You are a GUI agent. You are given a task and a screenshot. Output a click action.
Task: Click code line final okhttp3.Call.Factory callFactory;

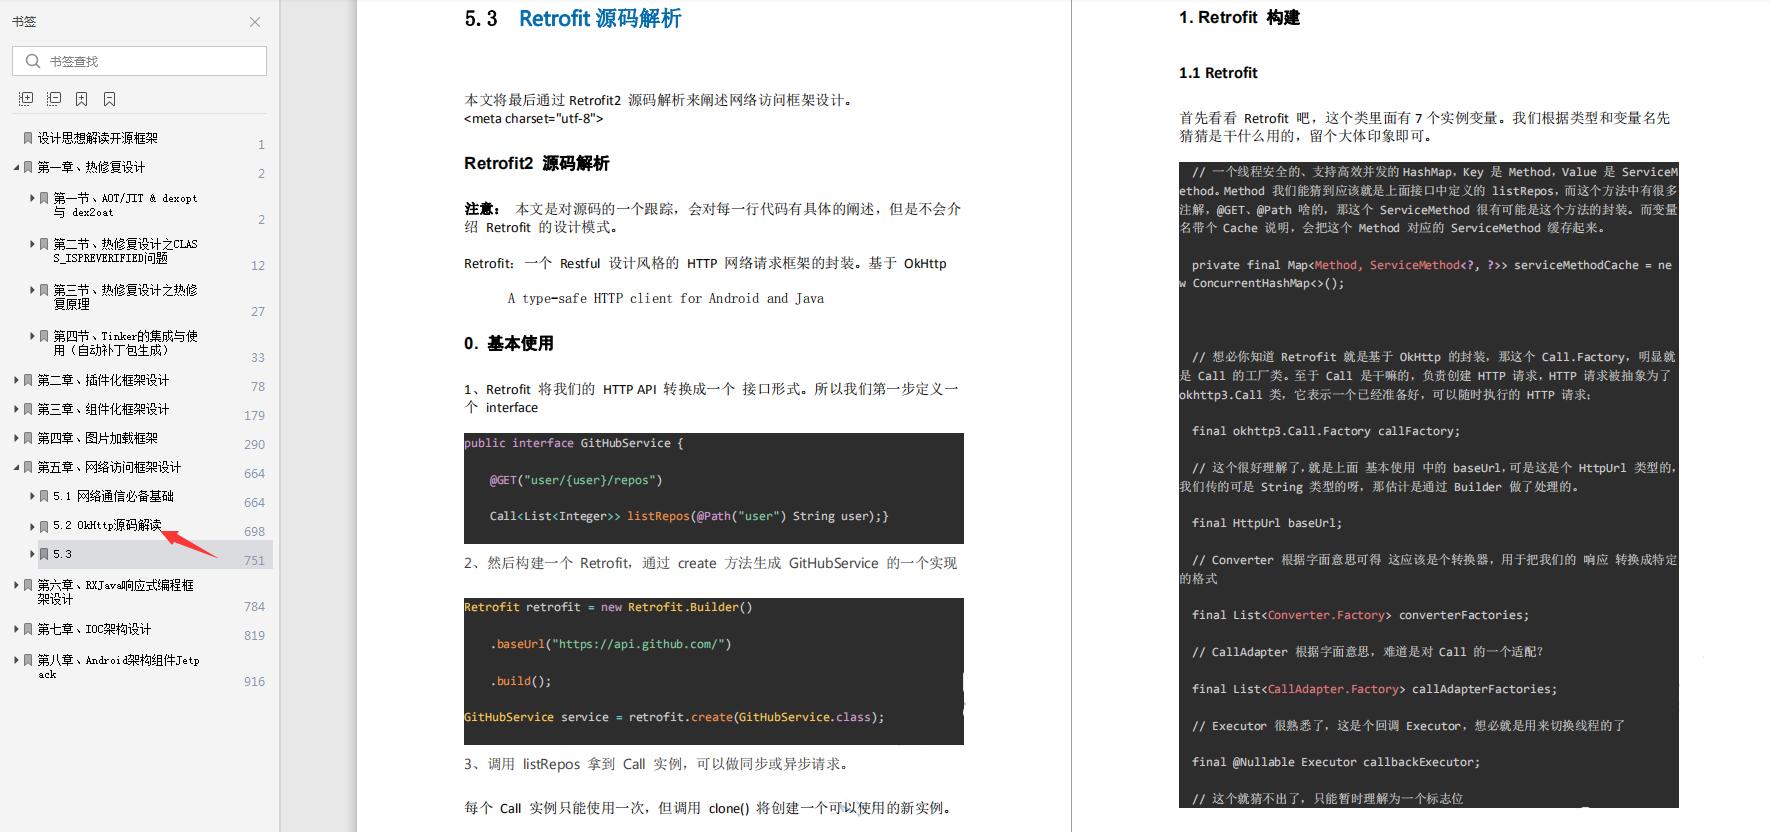1326,431
